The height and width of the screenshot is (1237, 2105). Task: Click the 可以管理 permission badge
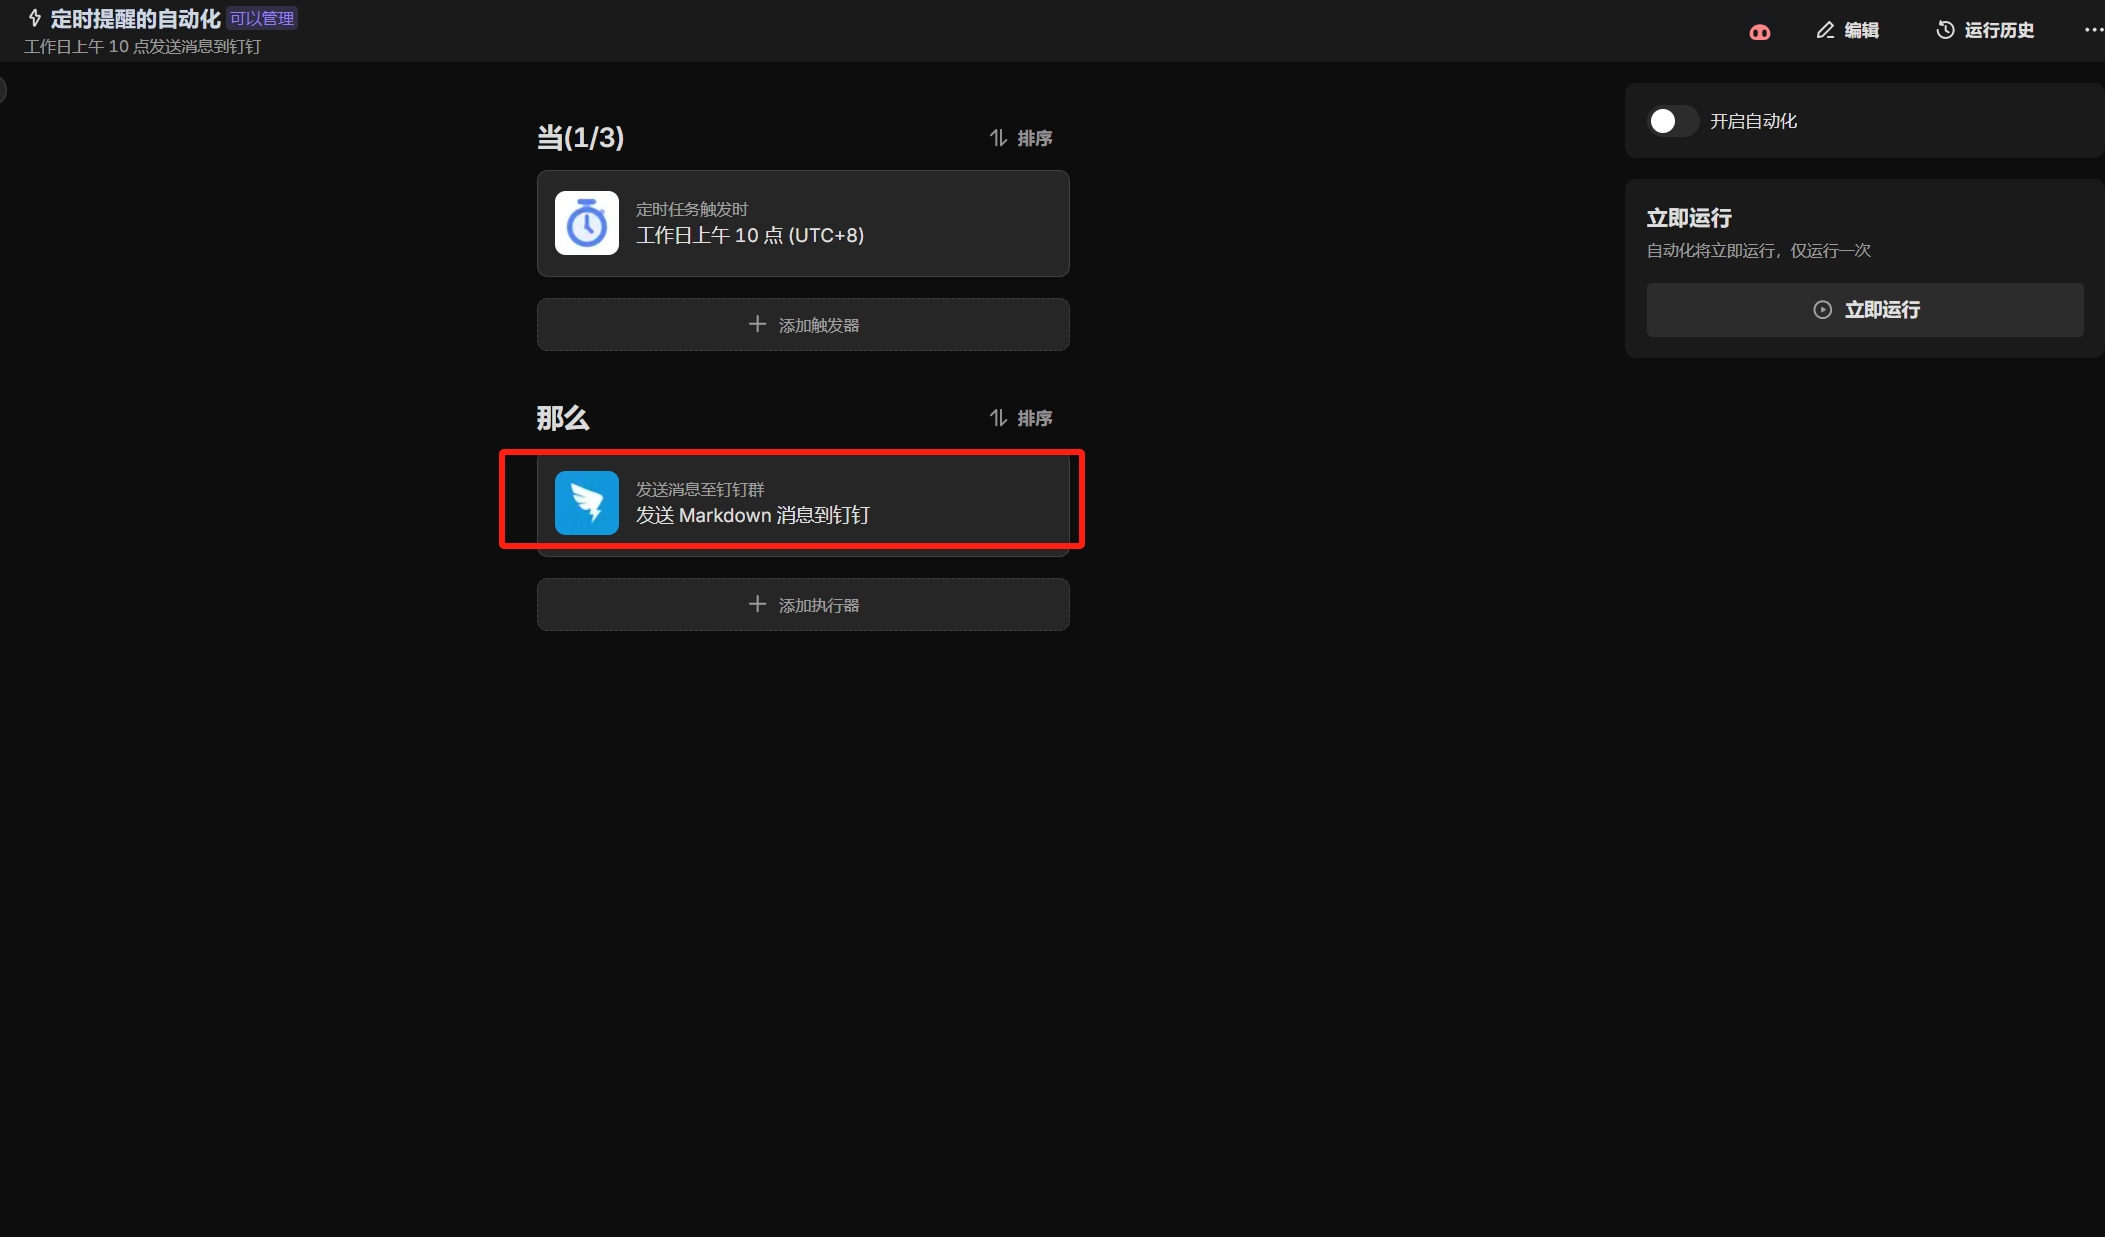tap(262, 19)
